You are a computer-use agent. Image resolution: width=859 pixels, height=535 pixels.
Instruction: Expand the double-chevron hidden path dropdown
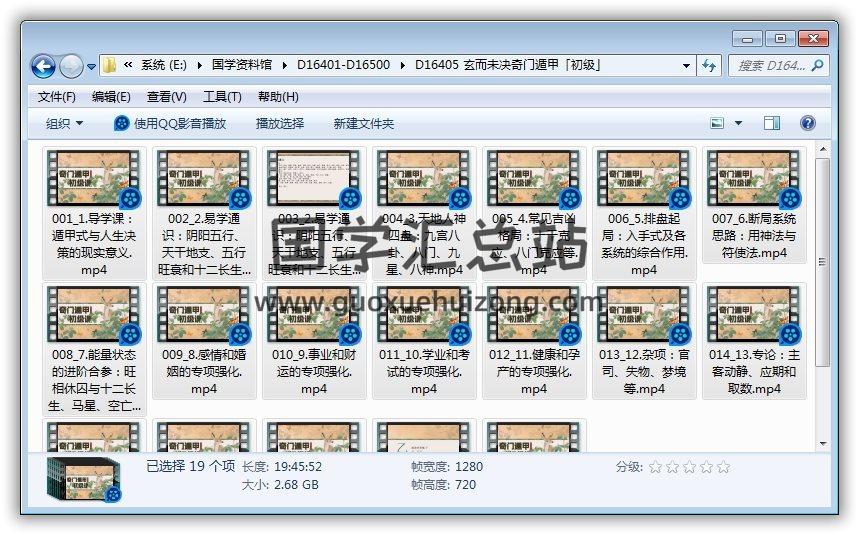[x=128, y=65]
